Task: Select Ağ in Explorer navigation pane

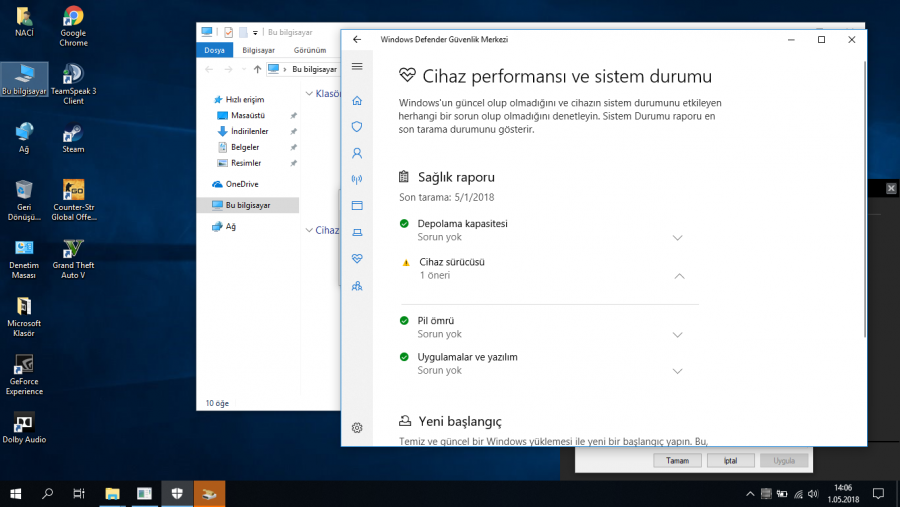Action: 230,226
